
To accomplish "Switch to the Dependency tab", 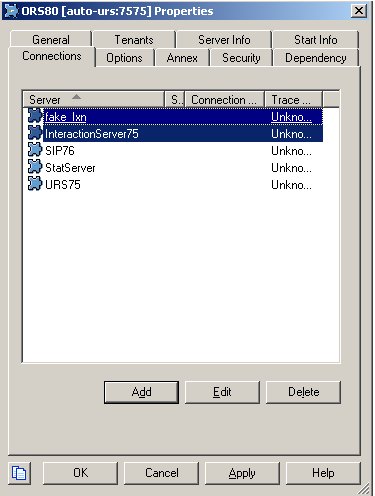I will pyautogui.click(x=316, y=58).
